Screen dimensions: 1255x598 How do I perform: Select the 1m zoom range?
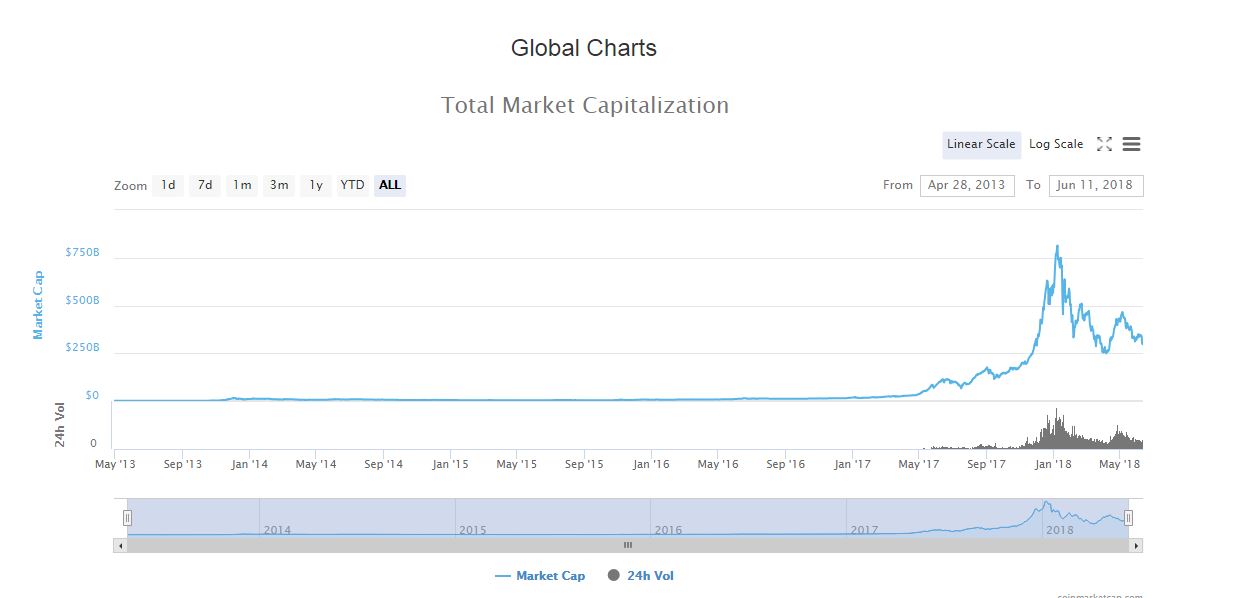tap(241, 185)
